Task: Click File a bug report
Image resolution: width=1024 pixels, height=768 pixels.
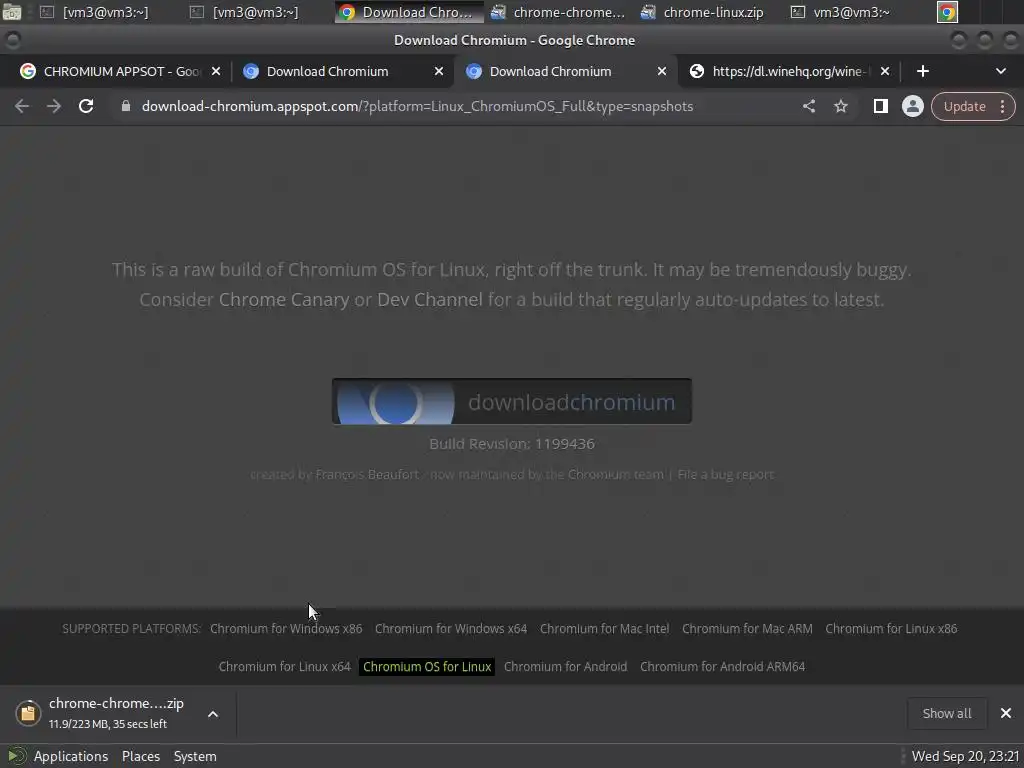Action: (726, 475)
